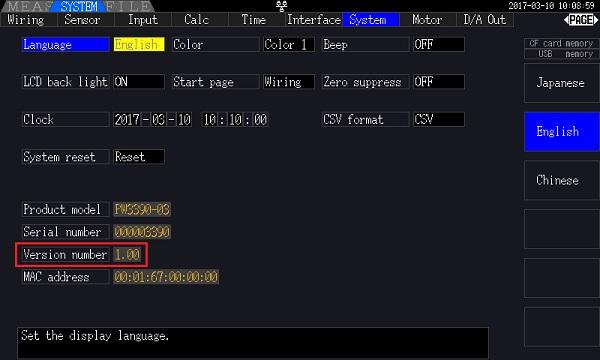Change the Start page Wiring value
Viewport: 600px width, 360px height.
(x=289, y=82)
